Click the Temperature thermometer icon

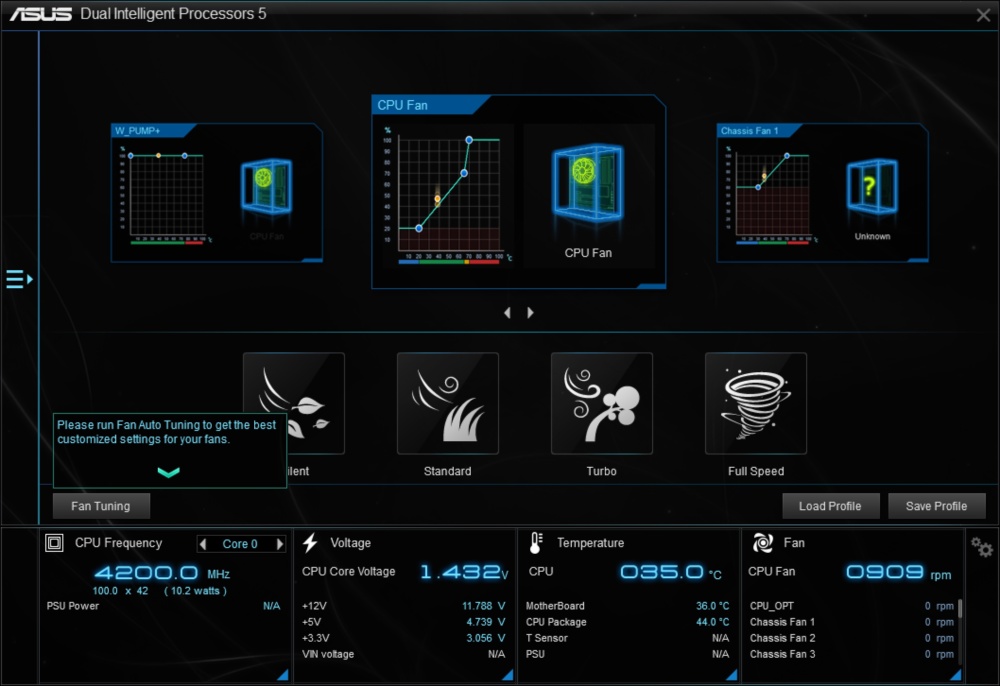point(536,543)
